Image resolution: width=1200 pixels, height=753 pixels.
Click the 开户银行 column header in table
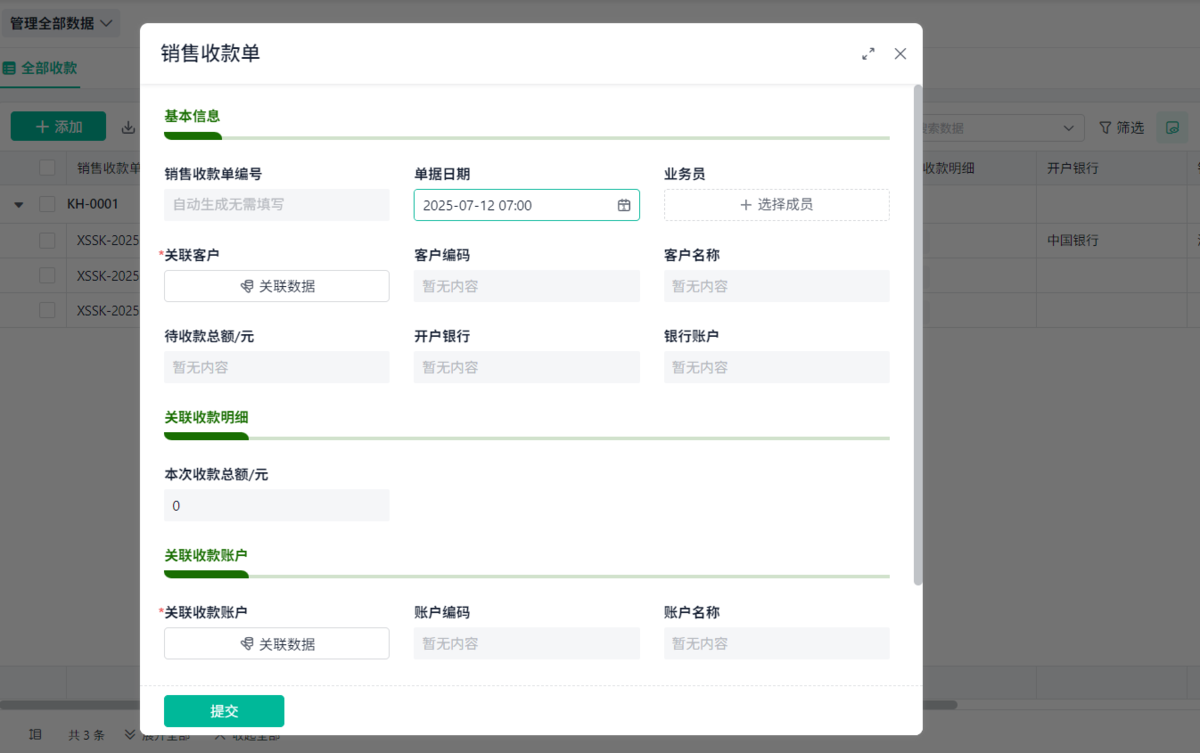click(1073, 168)
